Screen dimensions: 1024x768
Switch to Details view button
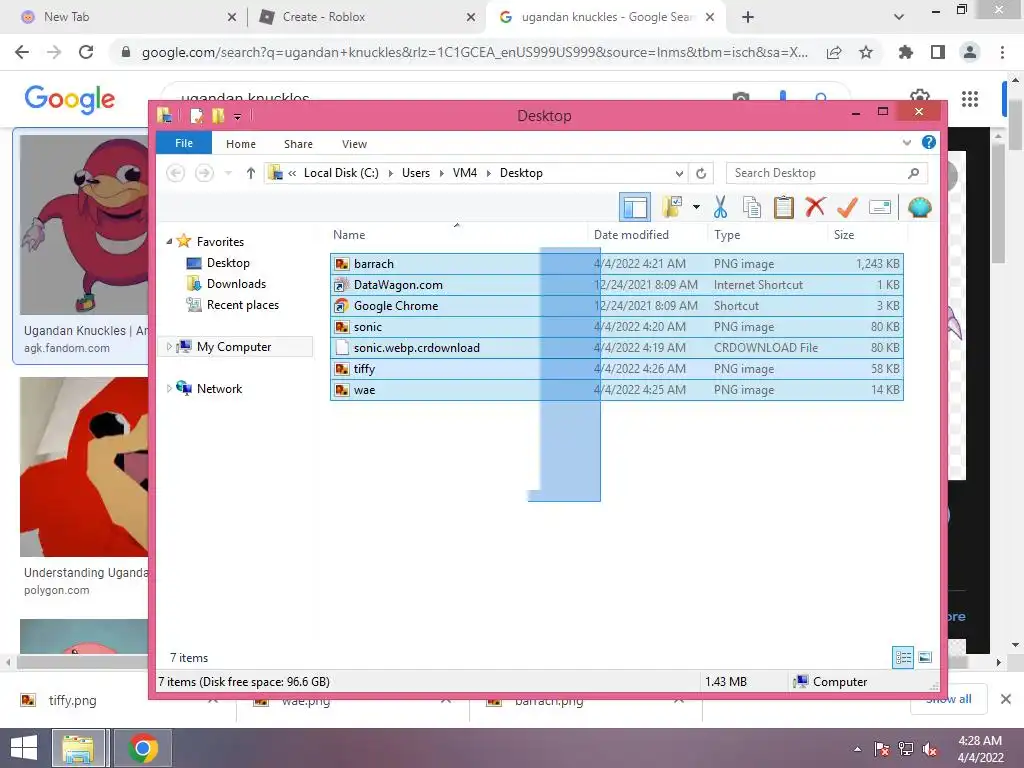pos(903,657)
